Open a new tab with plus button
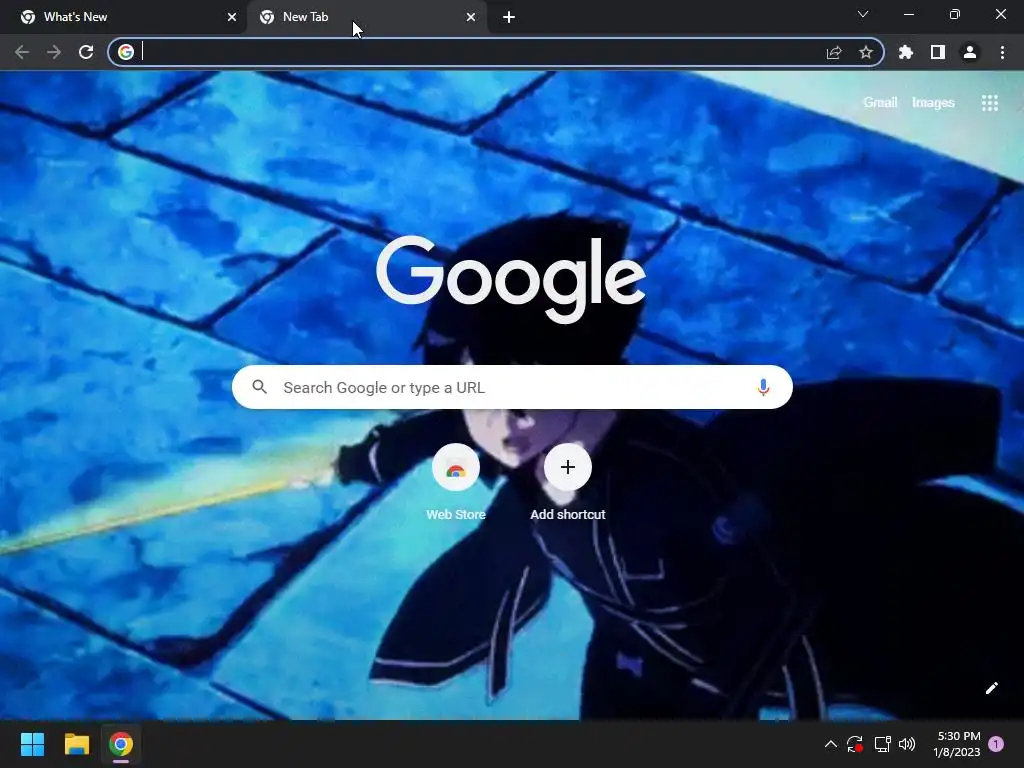The height and width of the screenshot is (768, 1024). 509,17
